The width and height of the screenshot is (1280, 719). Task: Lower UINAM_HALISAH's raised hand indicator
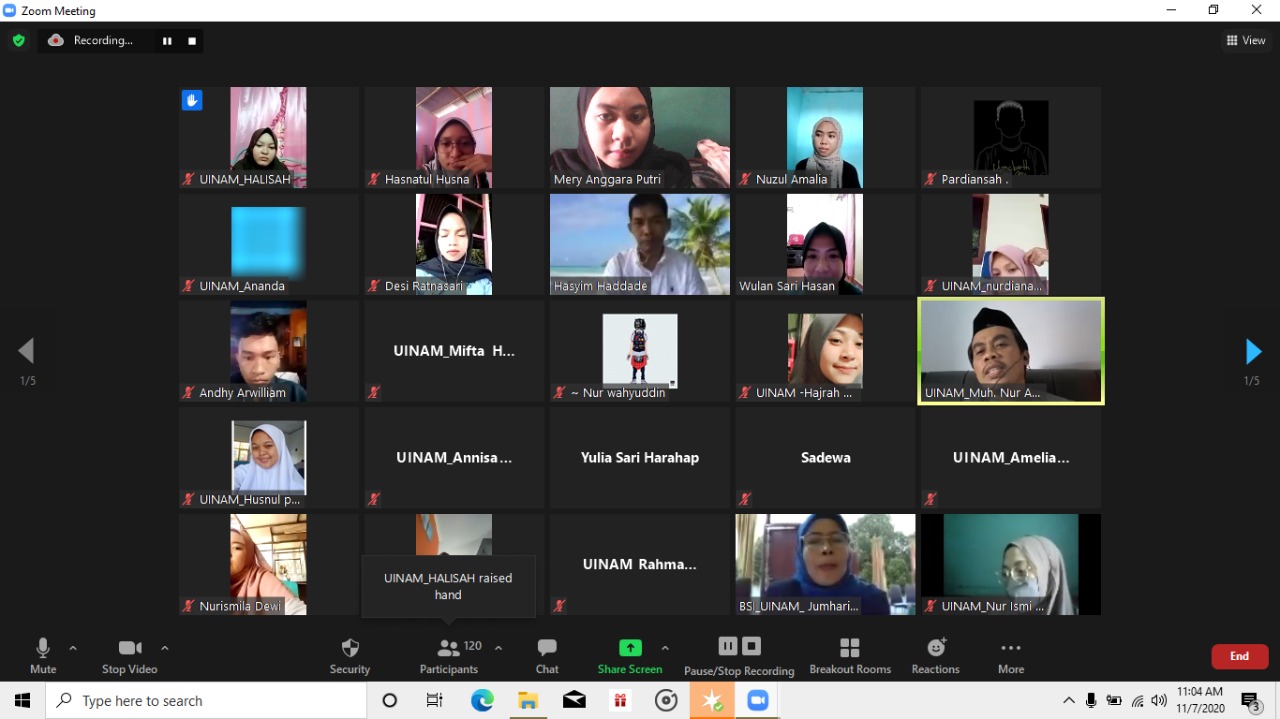191,100
